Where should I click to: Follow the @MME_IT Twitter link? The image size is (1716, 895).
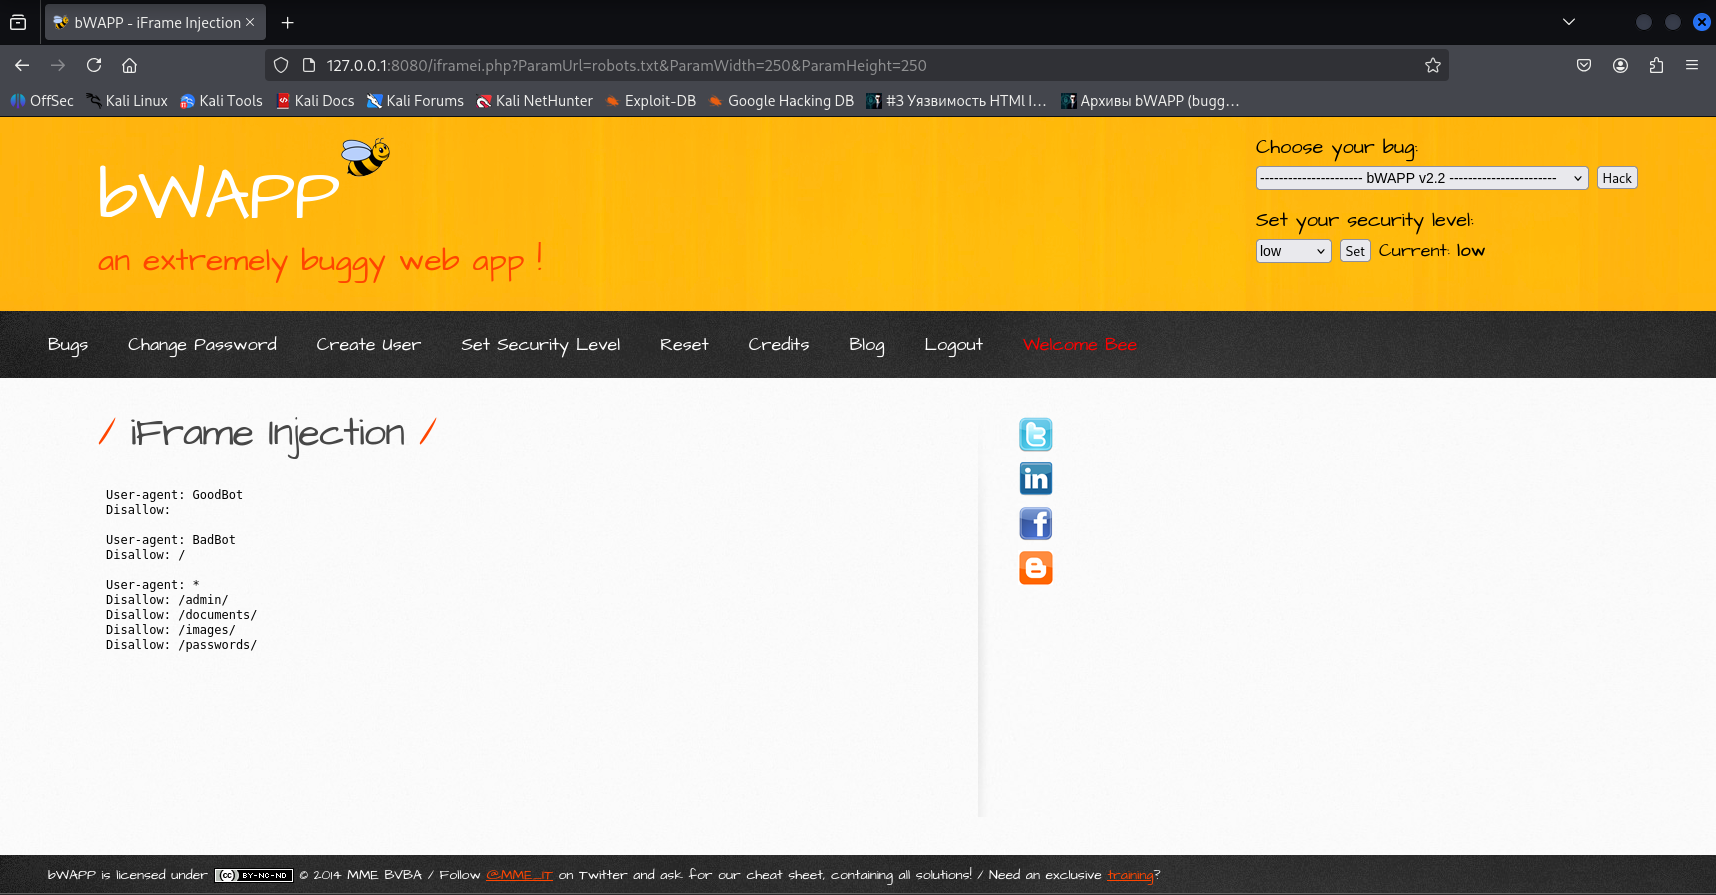pyautogui.click(x=519, y=875)
